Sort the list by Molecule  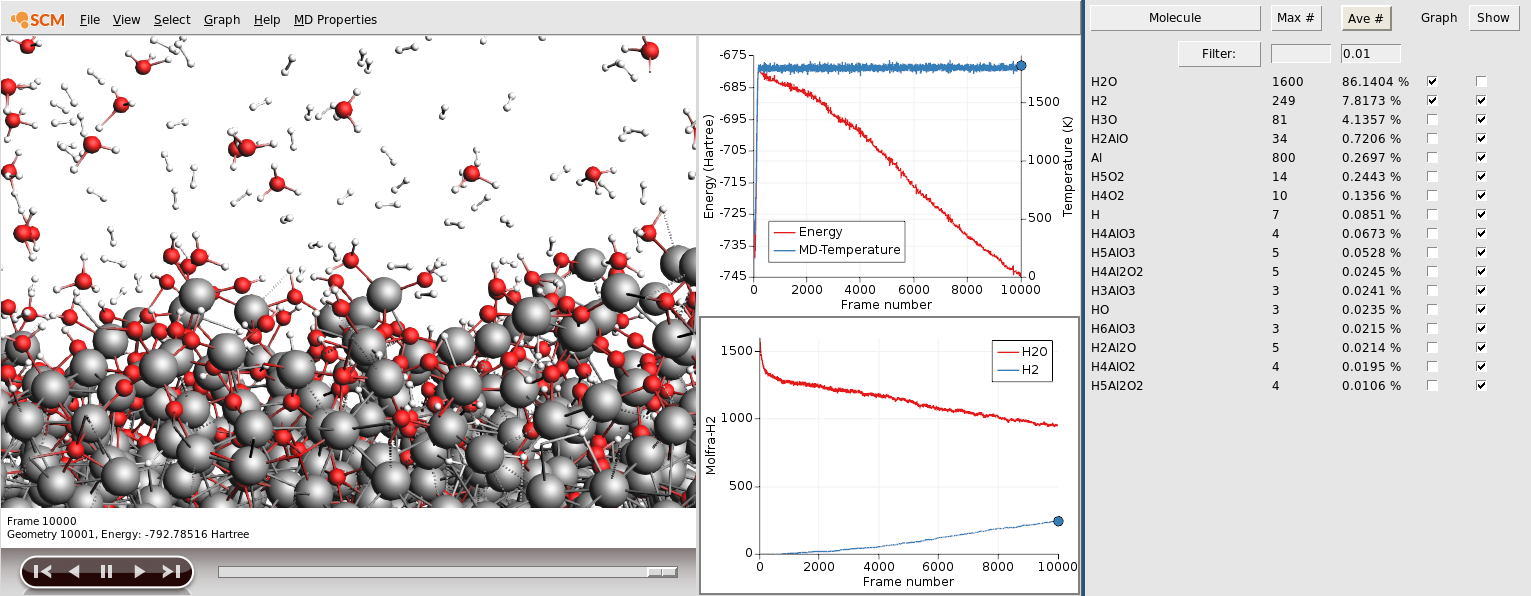click(x=1175, y=18)
